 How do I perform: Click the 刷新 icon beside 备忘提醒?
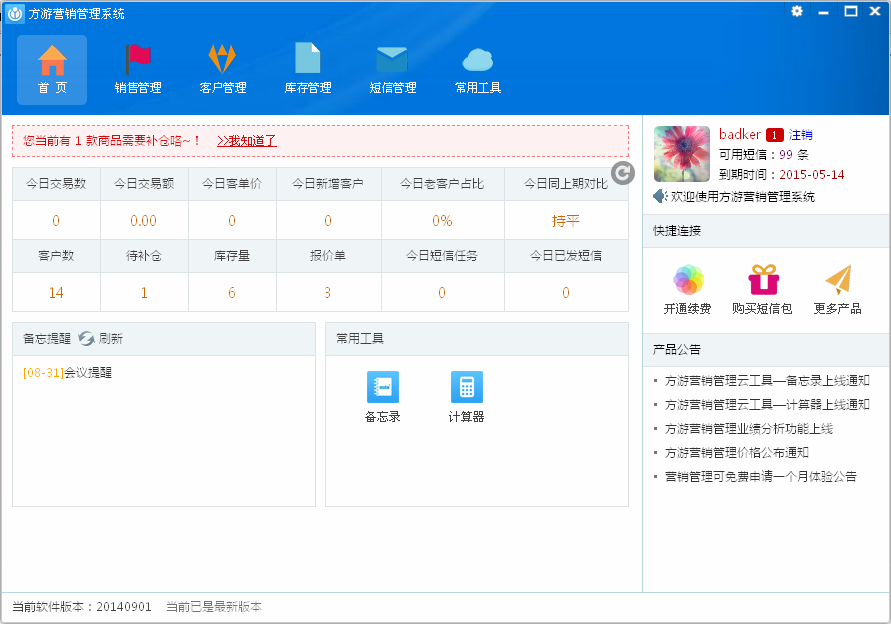click(86, 339)
